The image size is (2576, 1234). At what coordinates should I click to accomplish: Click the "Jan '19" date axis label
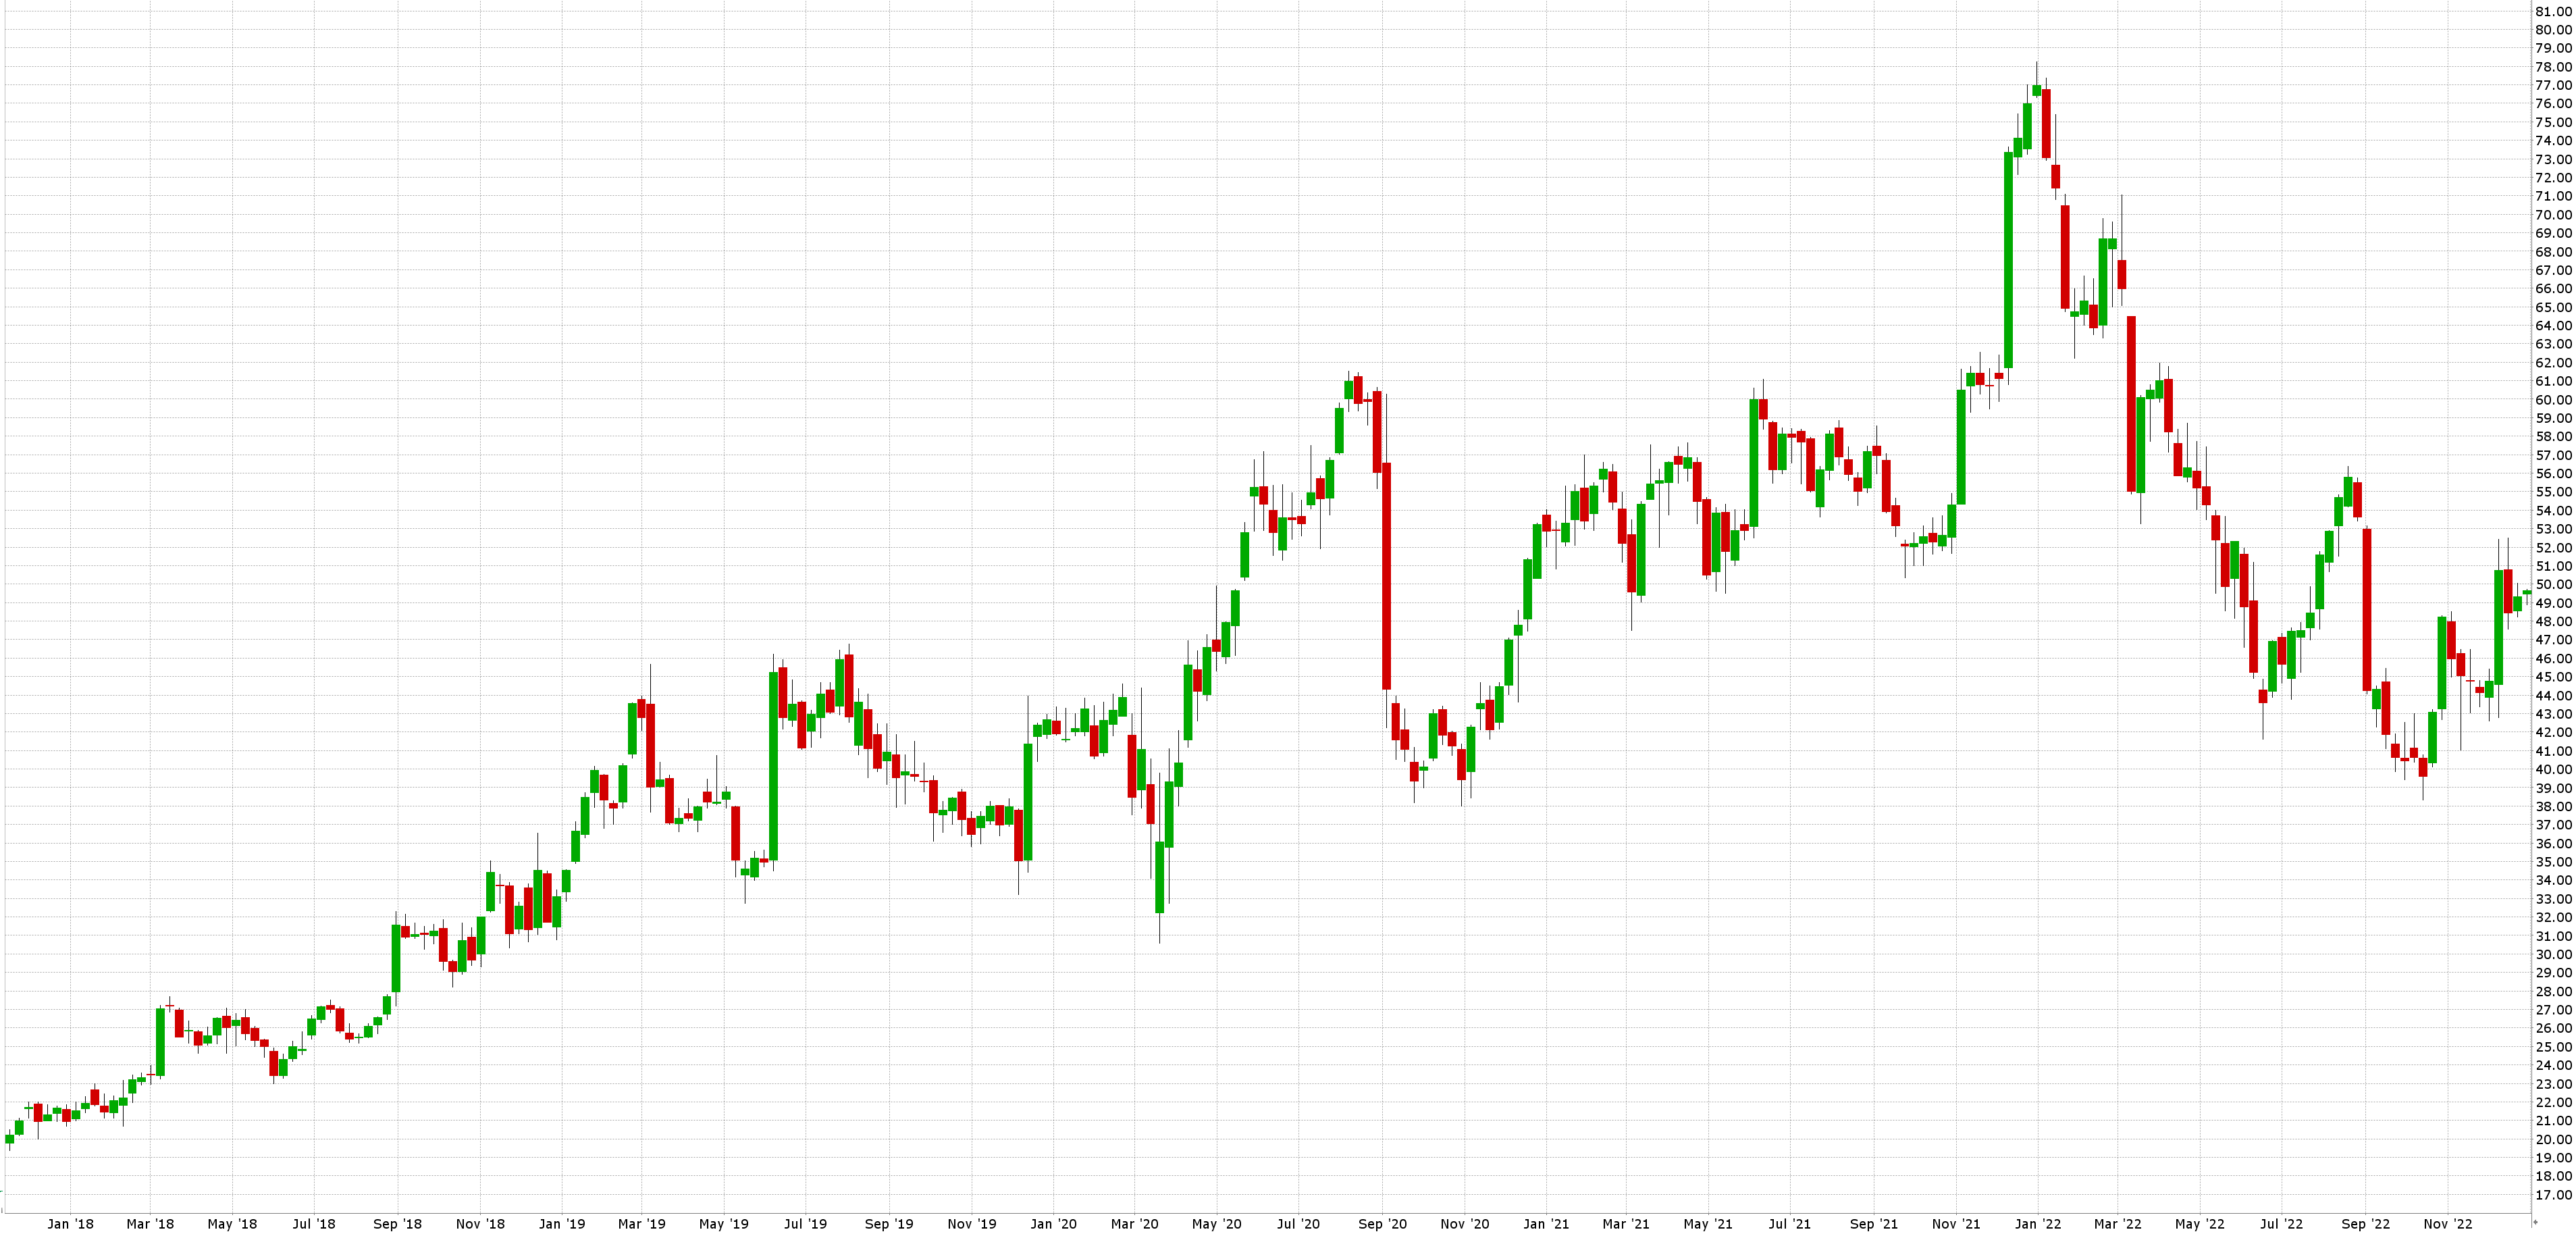562,1224
